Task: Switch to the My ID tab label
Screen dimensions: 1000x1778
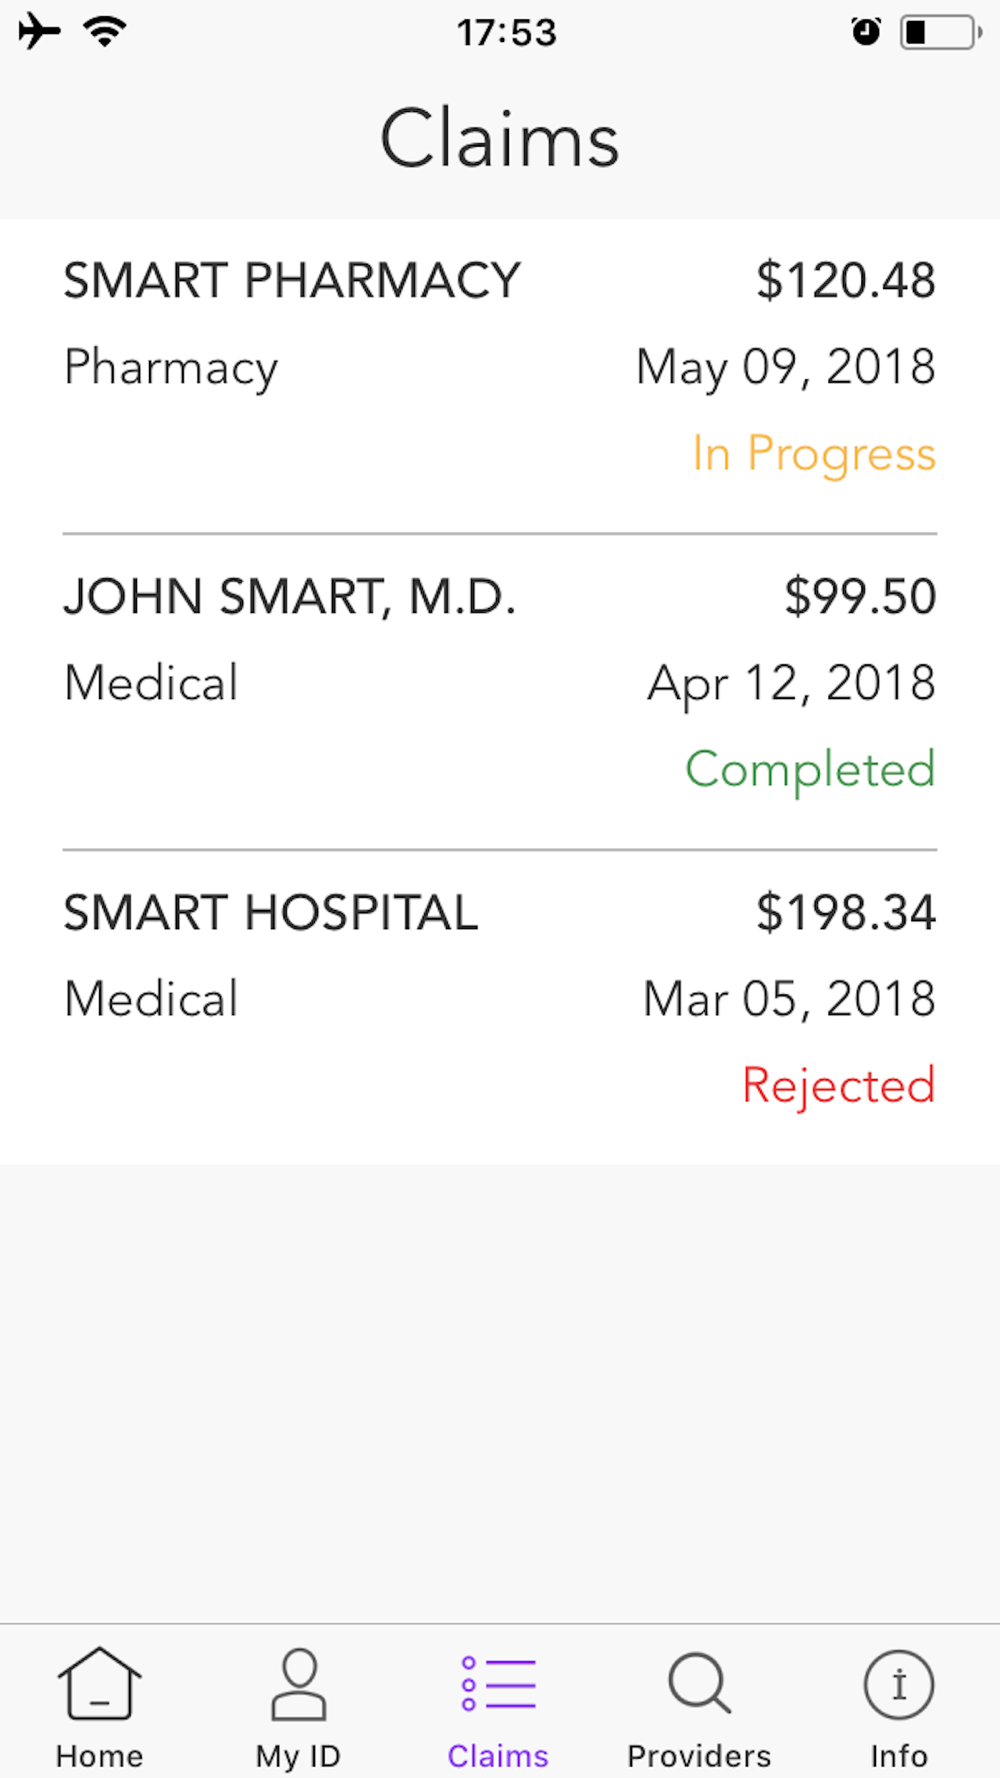Action: [299, 1756]
